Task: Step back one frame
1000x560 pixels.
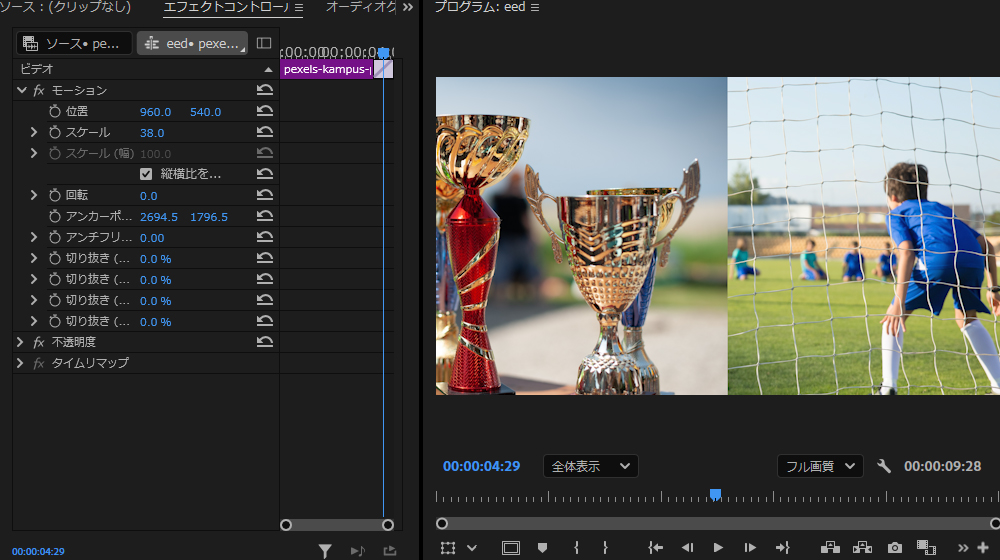Action: coord(688,548)
